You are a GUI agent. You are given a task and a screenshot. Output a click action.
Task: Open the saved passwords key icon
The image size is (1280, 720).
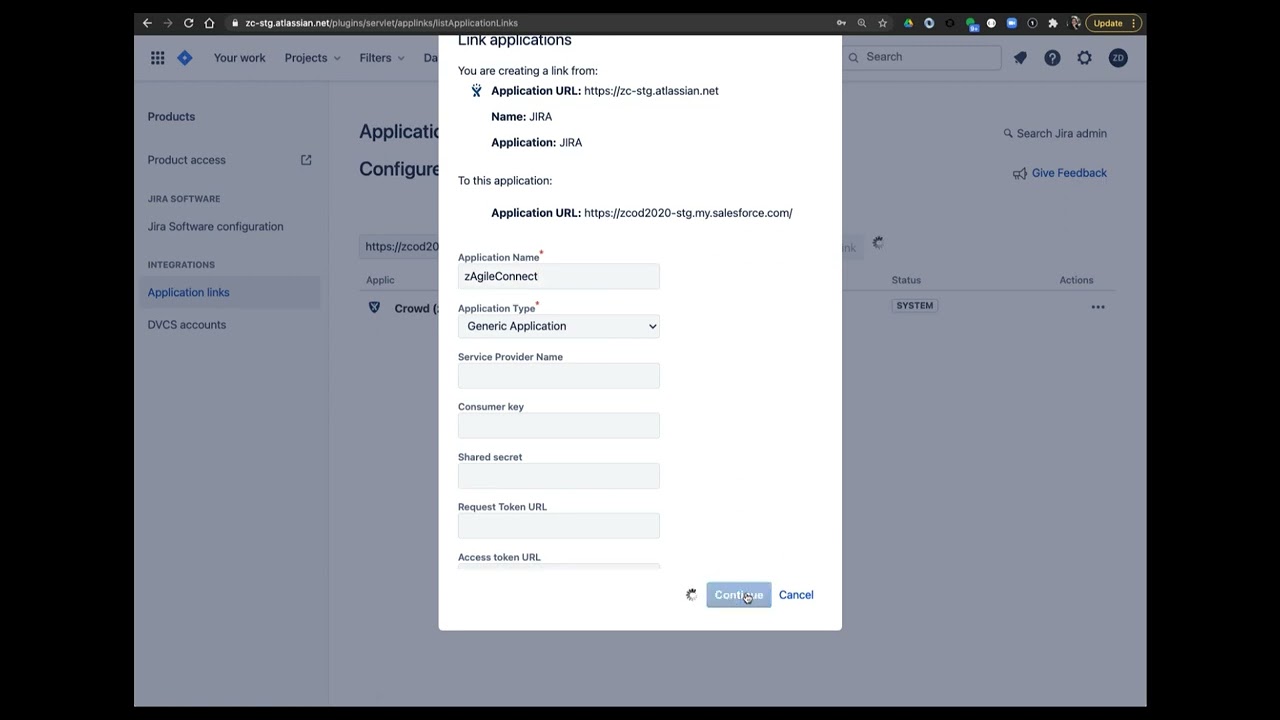pos(841,23)
